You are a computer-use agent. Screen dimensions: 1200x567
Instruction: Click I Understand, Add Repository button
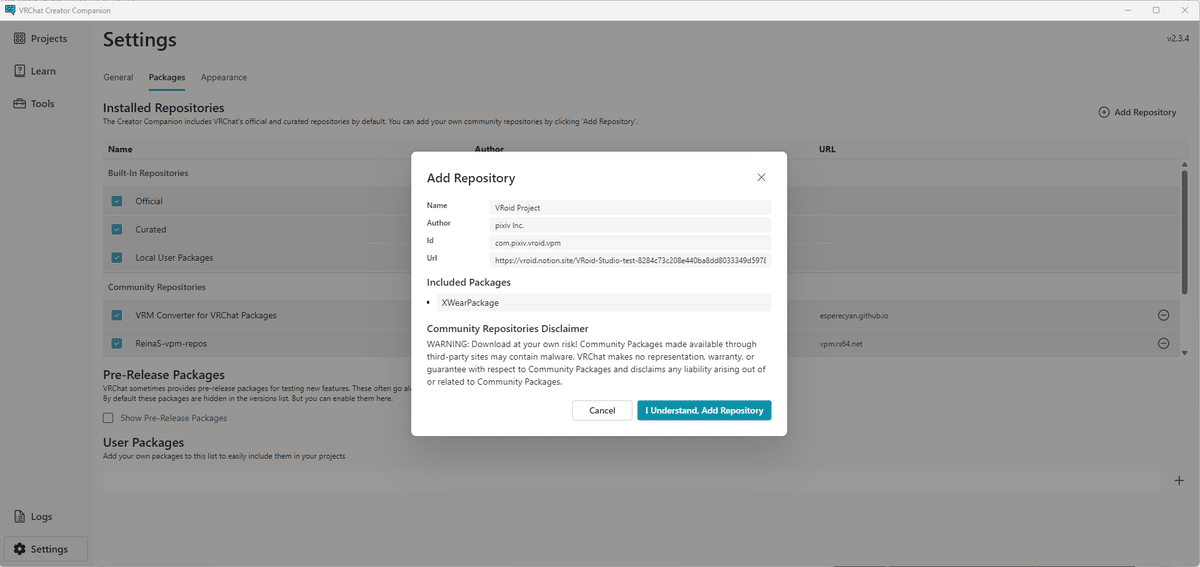click(704, 410)
